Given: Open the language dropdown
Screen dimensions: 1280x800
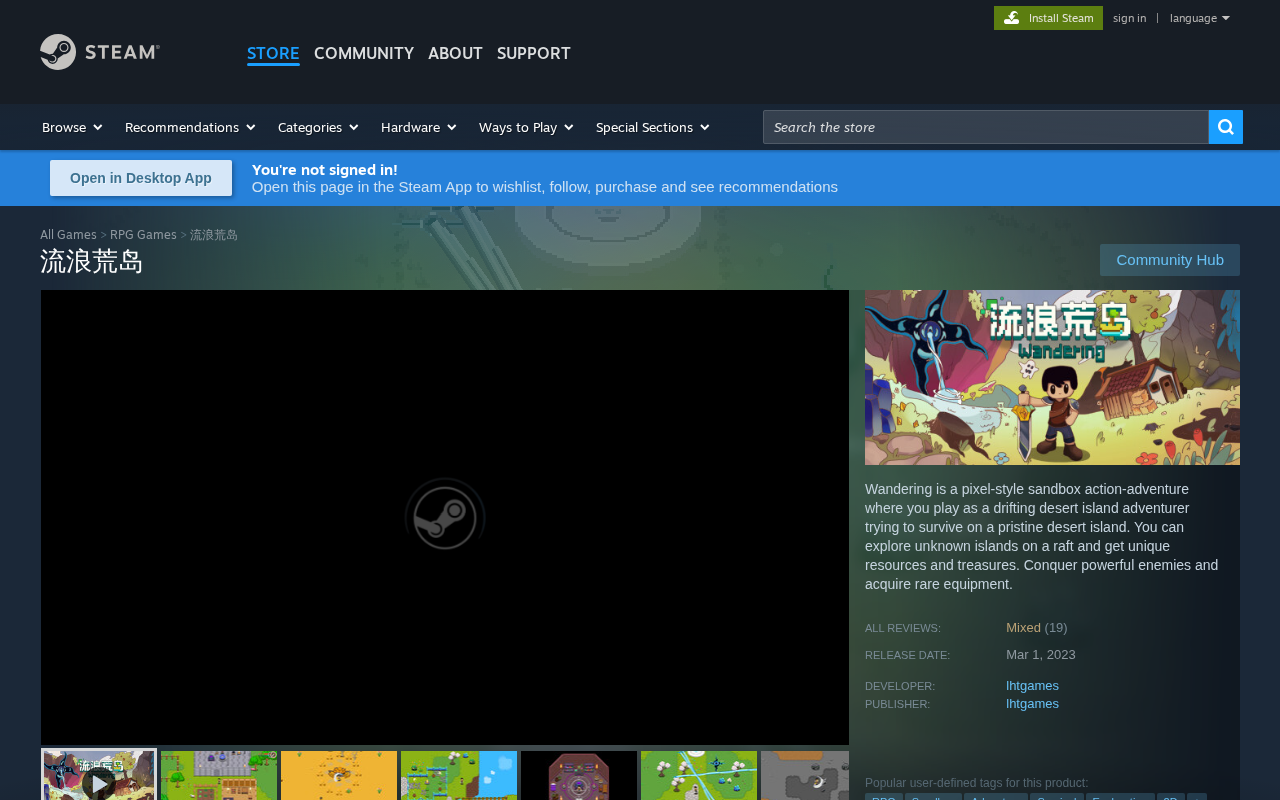Looking at the screenshot, I should (x=1199, y=18).
